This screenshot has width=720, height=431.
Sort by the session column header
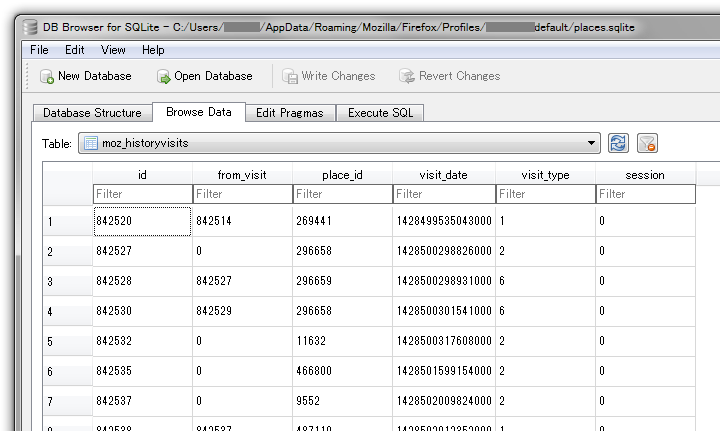(x=645, y=175)
